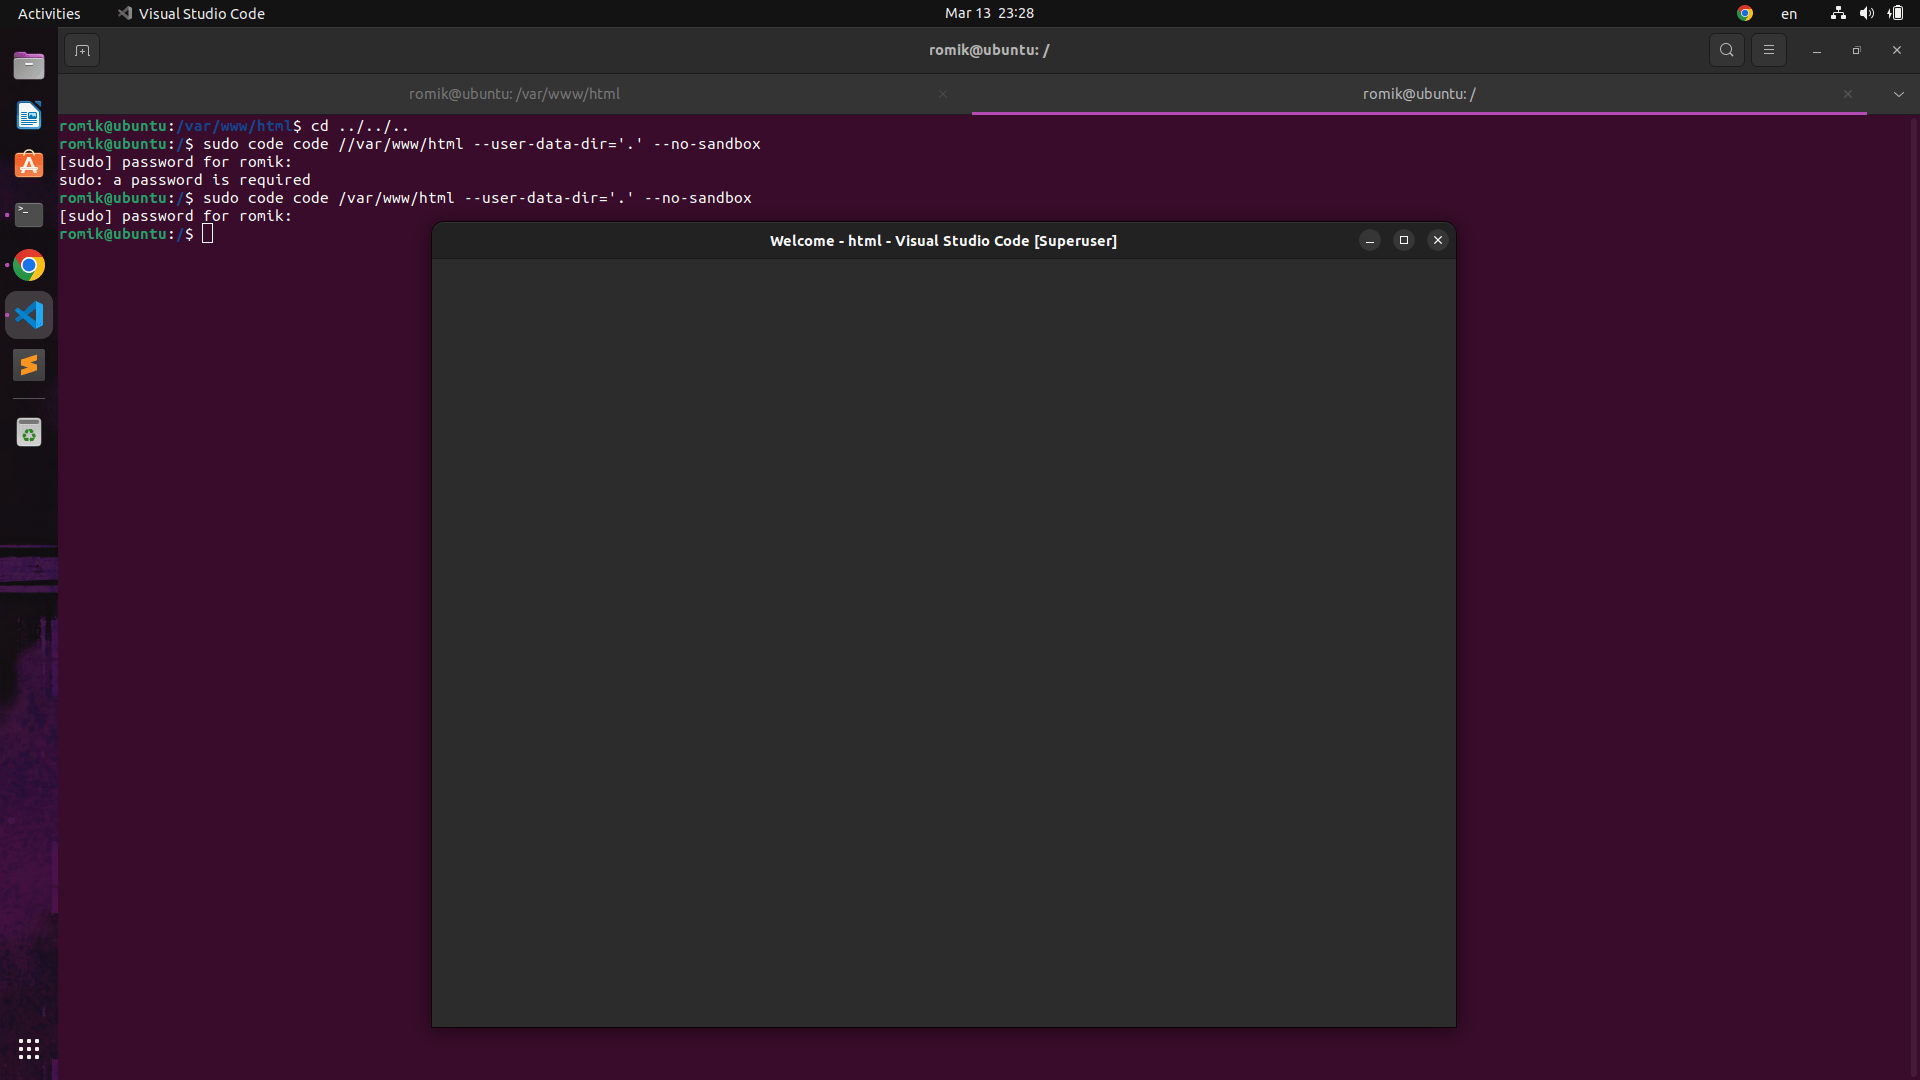Open Ubuntu Software app in dock

pyautogui.click(x=29, y=165)
